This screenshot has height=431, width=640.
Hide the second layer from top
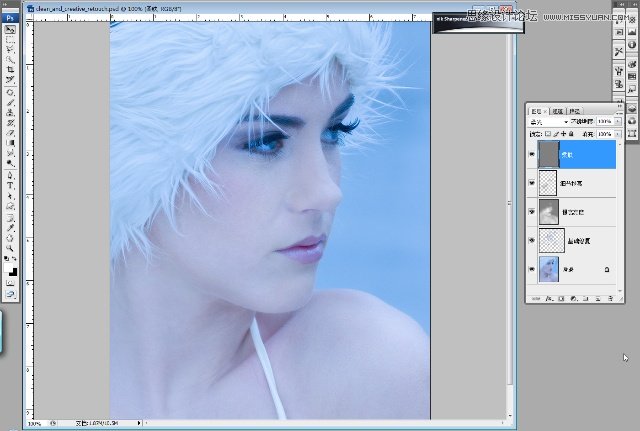[532, 183]
